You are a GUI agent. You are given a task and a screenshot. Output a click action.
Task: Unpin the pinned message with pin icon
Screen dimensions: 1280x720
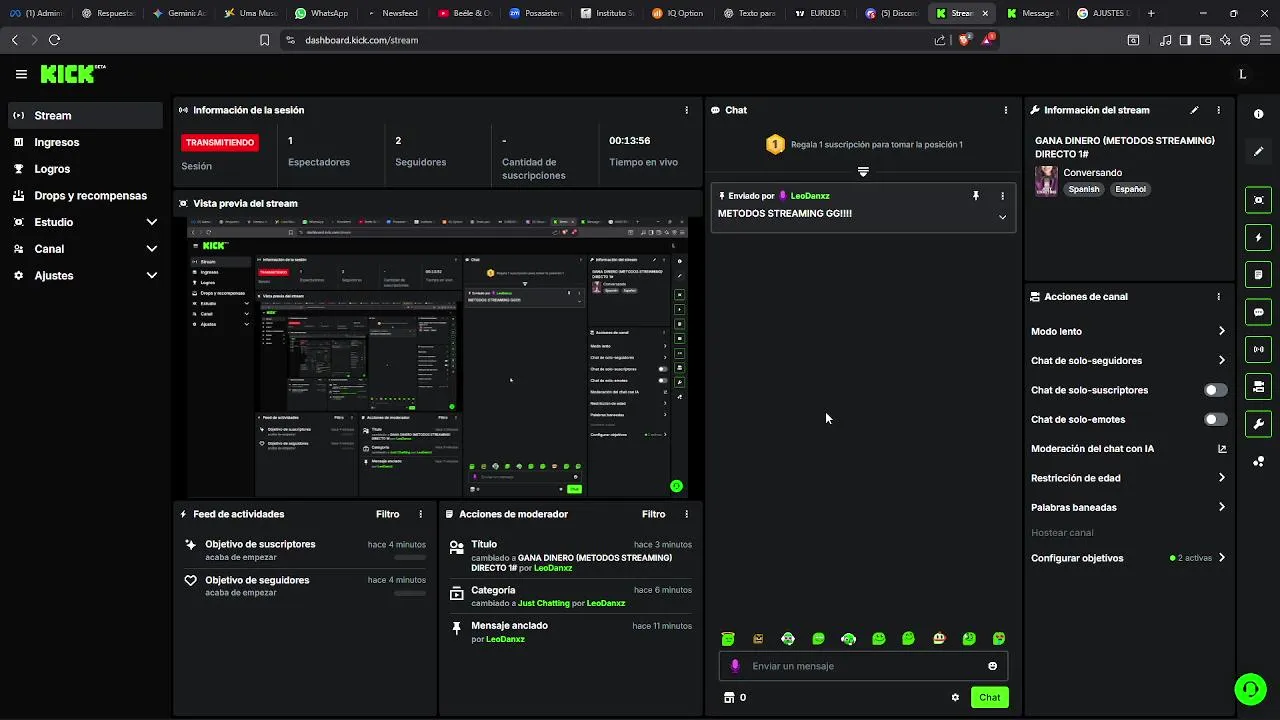tap(975, 196)
